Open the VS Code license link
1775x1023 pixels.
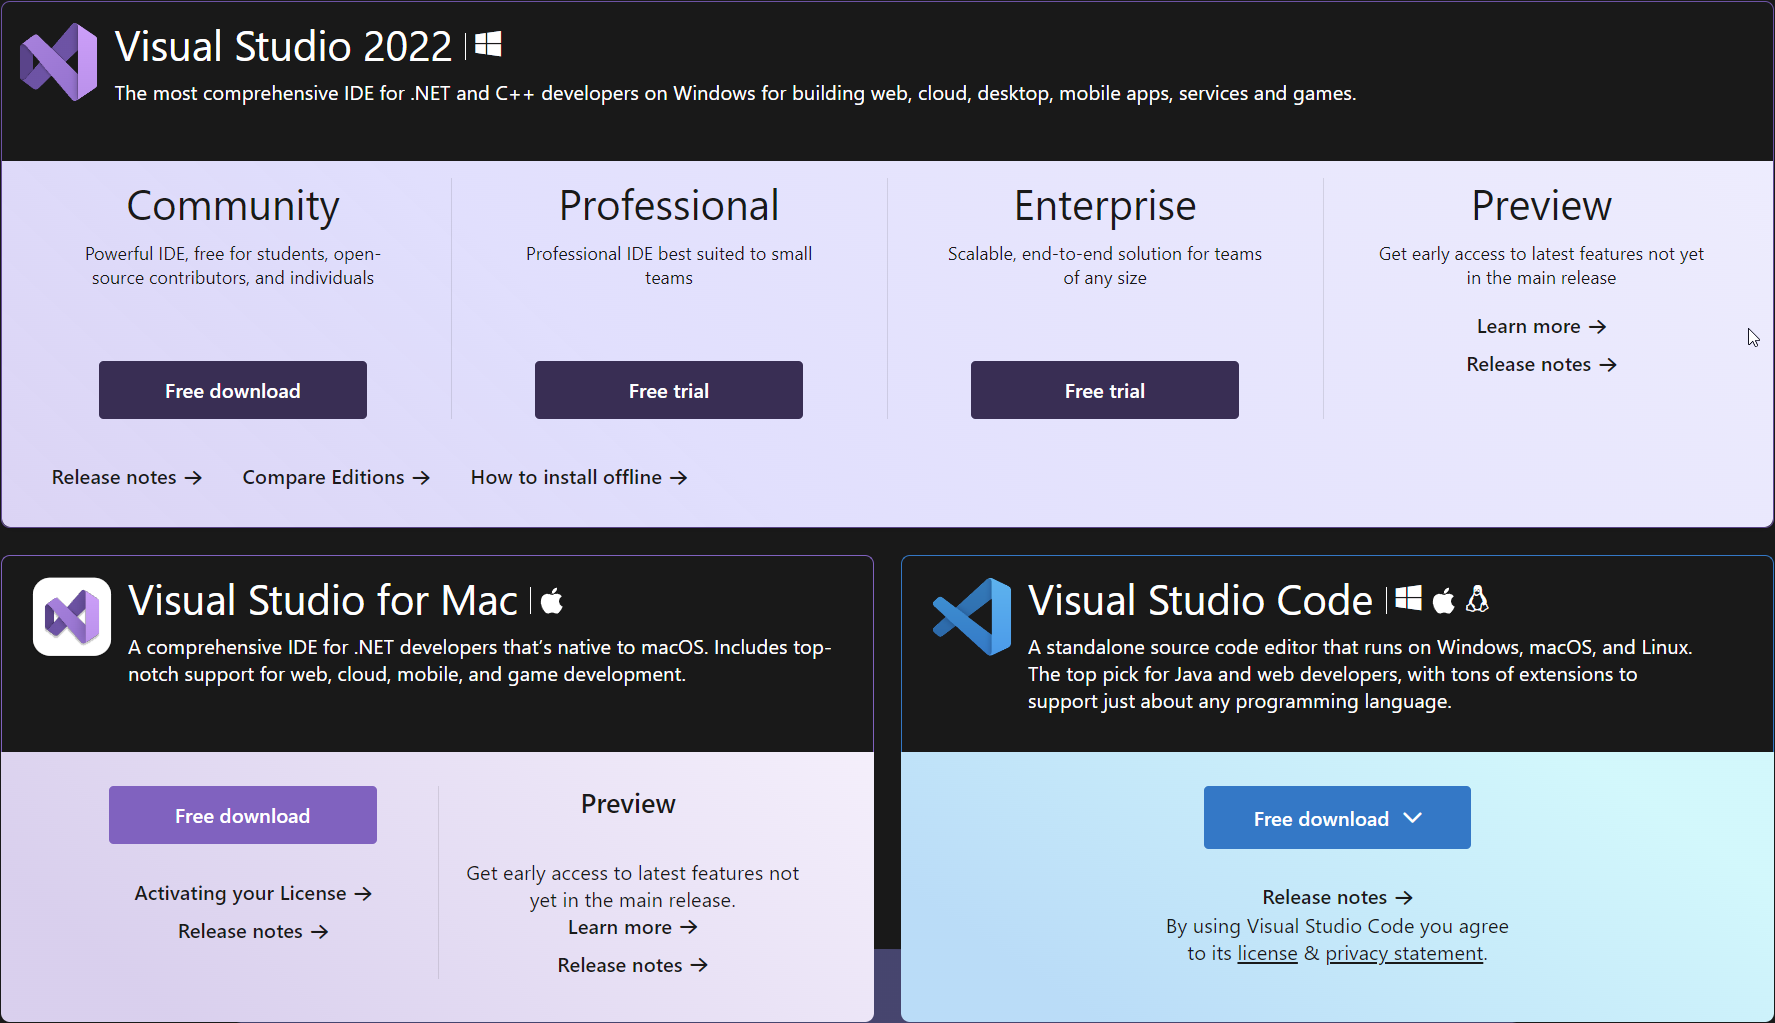(1267, 953)
